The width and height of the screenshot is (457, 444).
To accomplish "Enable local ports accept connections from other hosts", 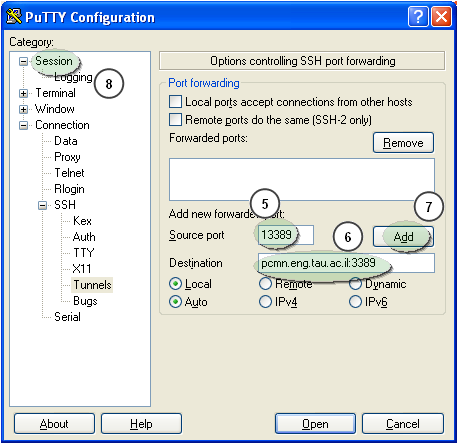I will tap(176, 102).
